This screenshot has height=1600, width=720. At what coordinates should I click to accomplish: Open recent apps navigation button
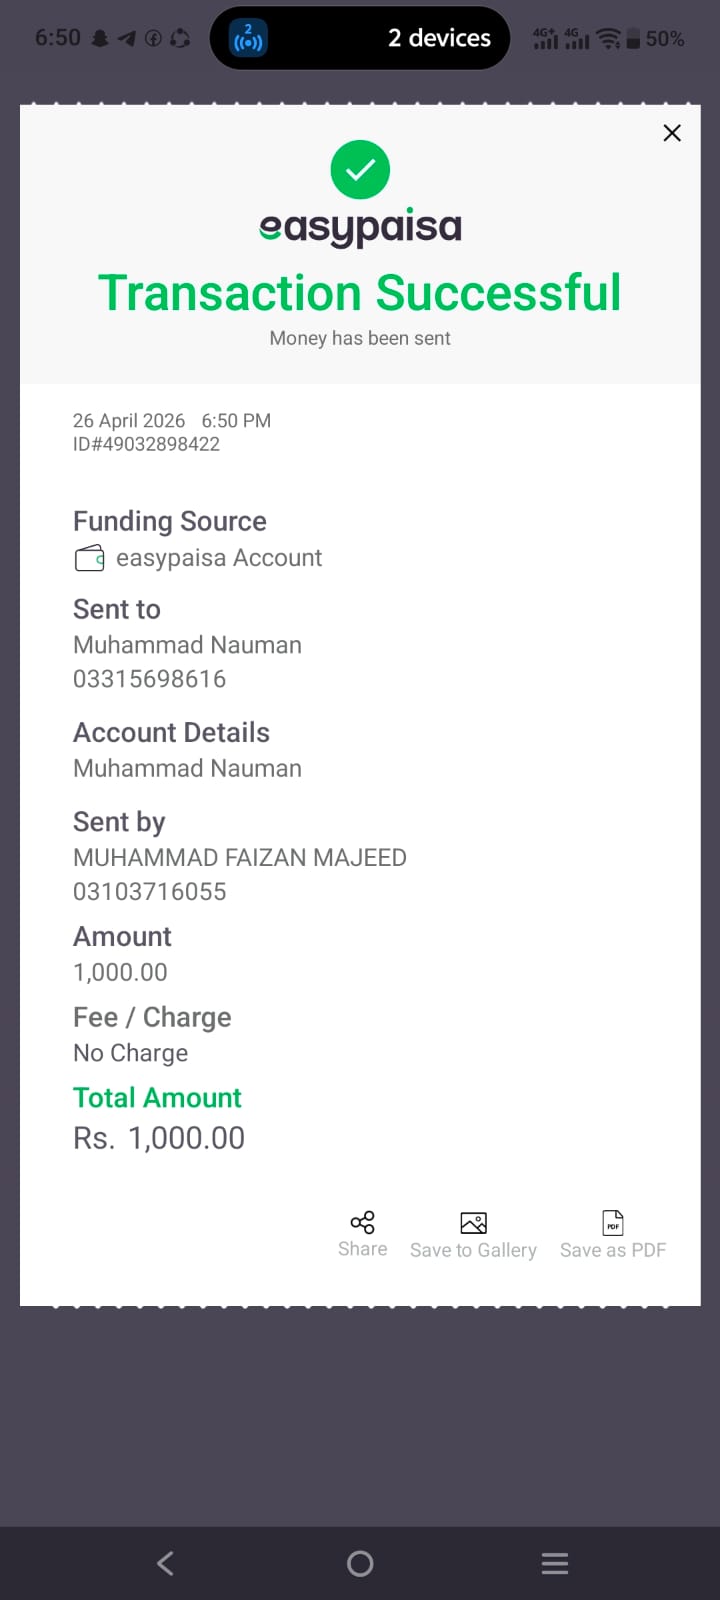555,1563
